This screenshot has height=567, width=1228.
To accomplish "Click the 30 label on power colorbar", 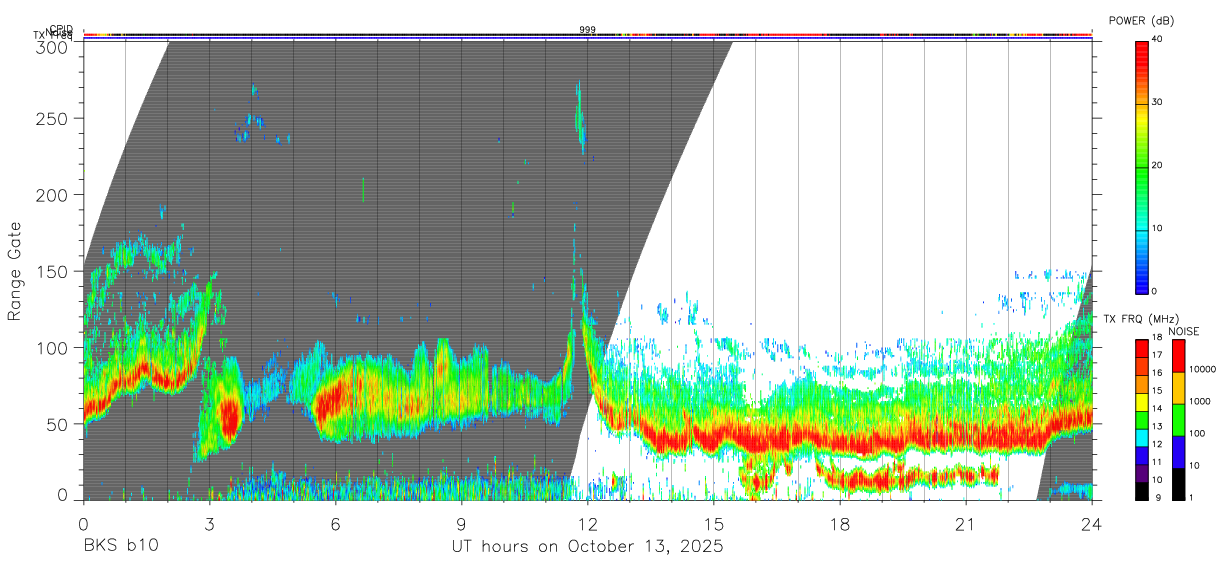I will coord(1157,102).
